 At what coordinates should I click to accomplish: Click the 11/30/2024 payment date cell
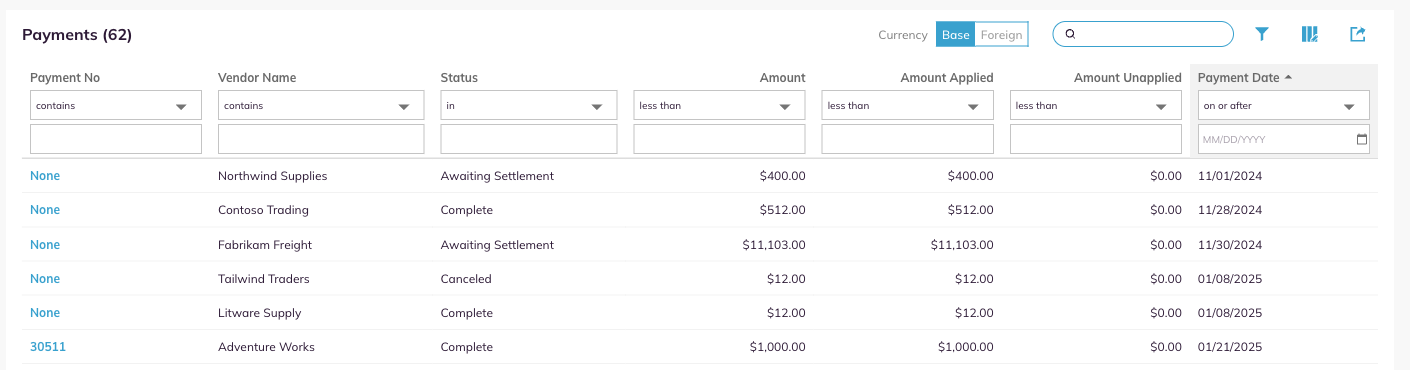1230,245
